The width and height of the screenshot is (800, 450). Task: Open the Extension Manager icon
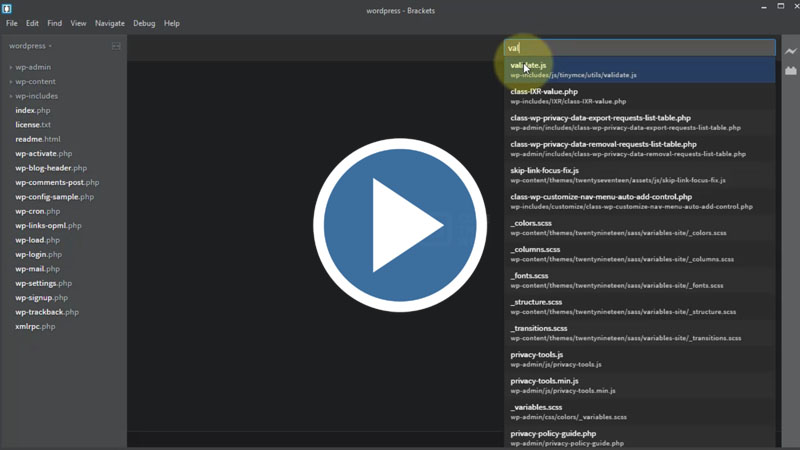[x=790, y=71]
